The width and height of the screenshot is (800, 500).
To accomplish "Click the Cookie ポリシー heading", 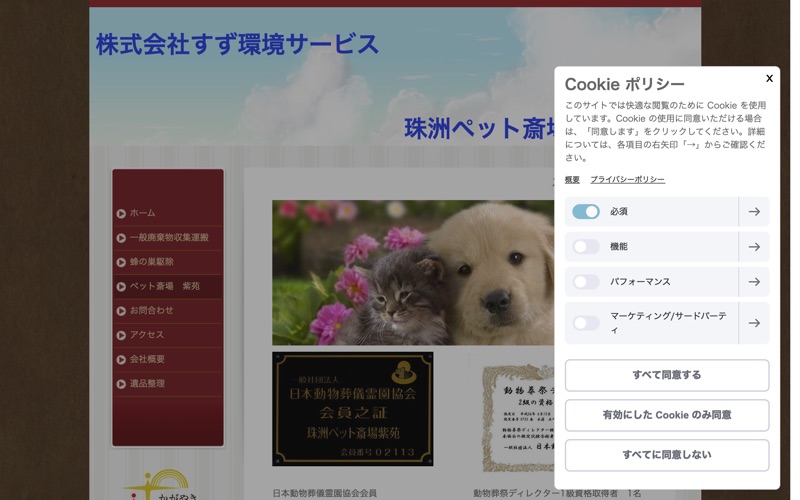I will tap(624, 84).
